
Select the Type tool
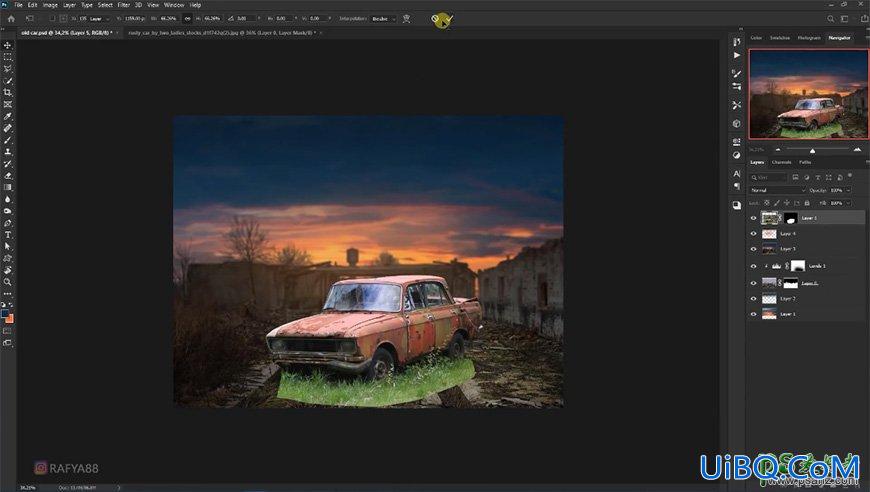pyautogui.click(x=8, y=235)
